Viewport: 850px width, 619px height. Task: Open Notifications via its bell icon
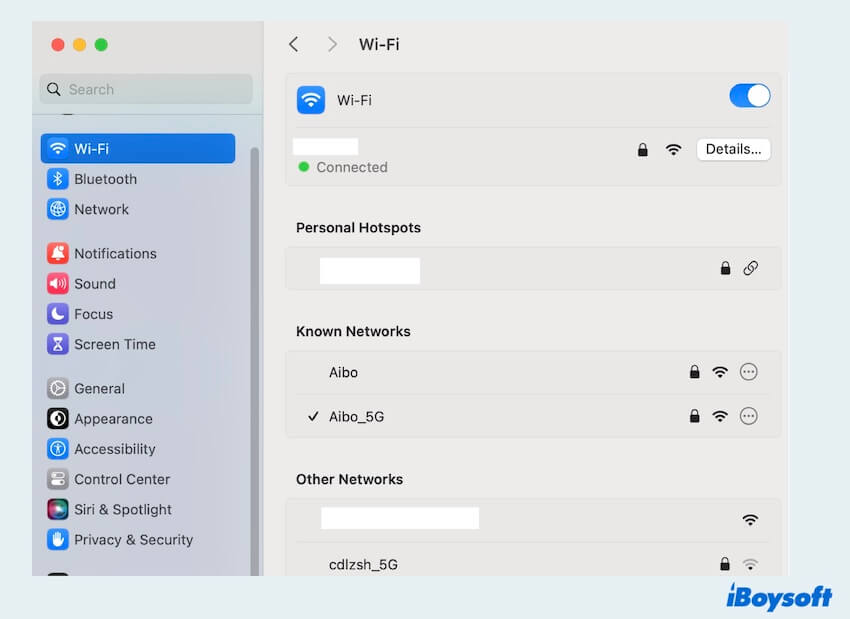[x=58, y=254]
